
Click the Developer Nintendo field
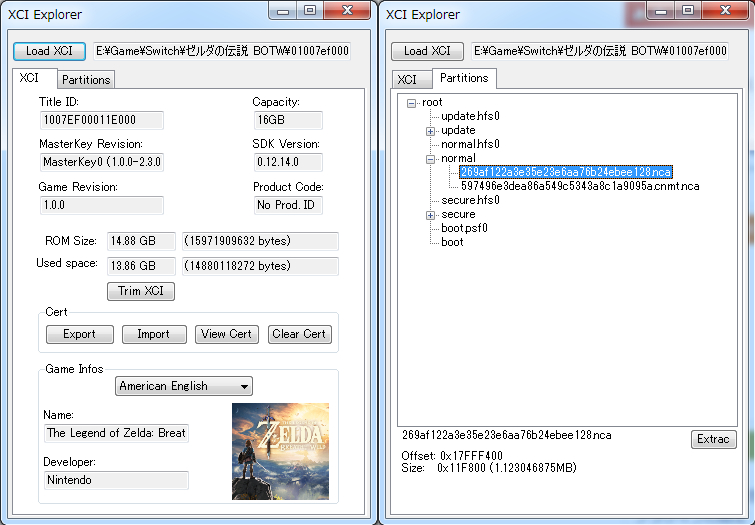click(116, 480)
